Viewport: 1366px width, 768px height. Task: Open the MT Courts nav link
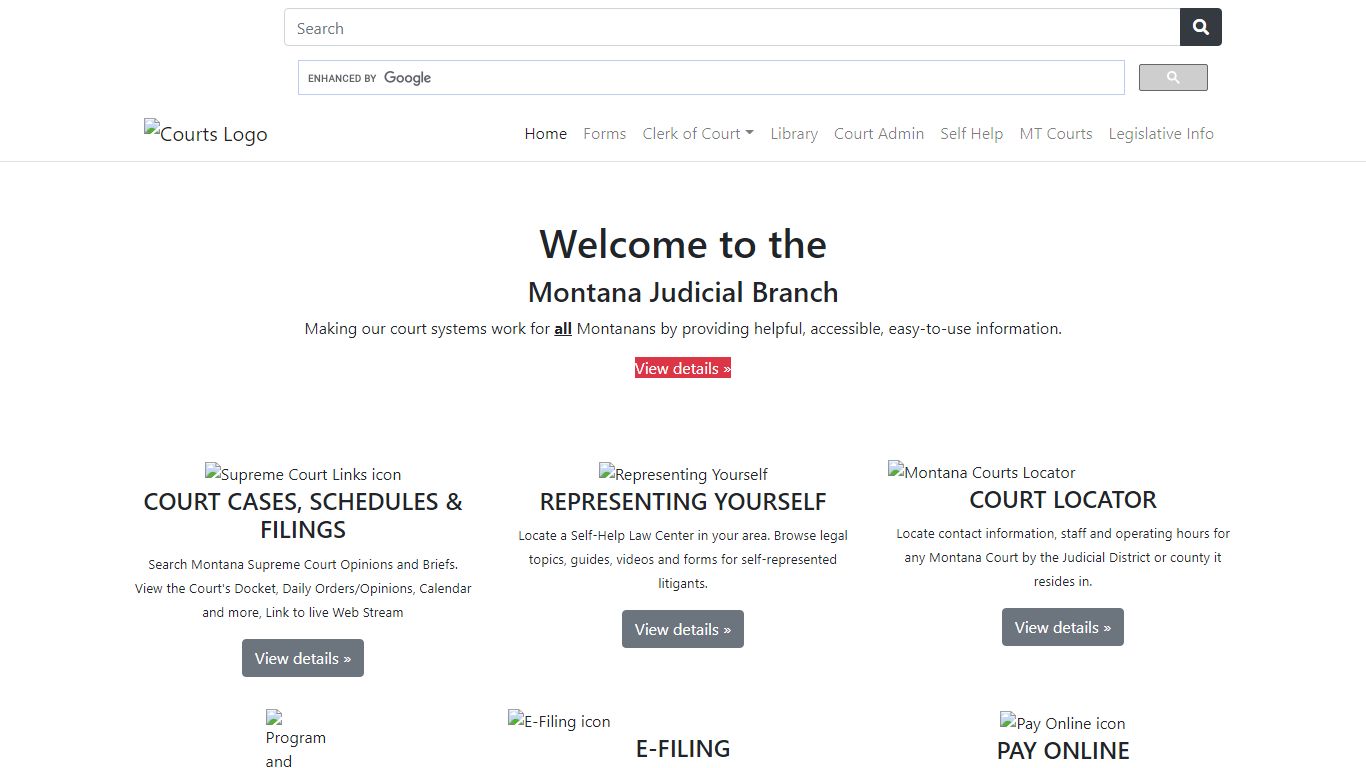coord(1056,134)
